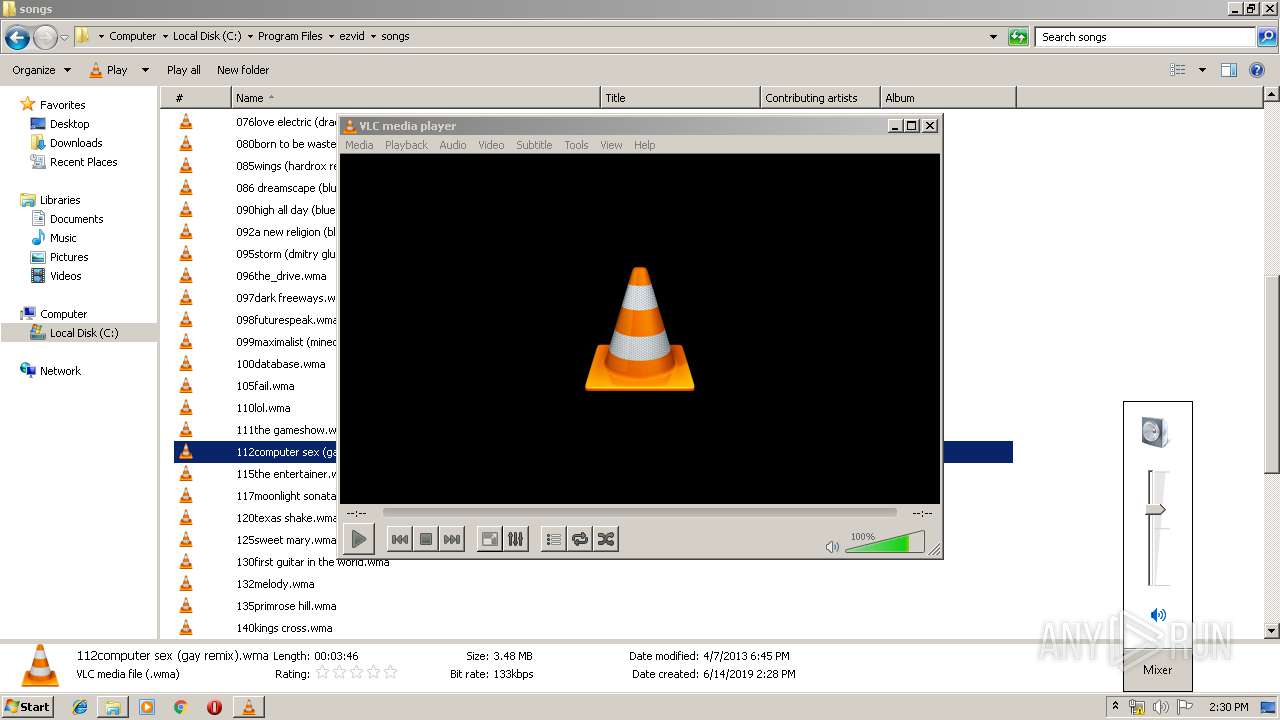Open Explorer Organize dropdown

tap(41, 70)
